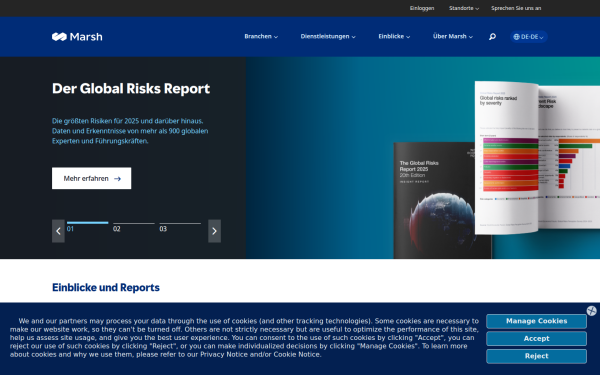Go to previous carousel slide arrow
This screenshot has width=600, height=375.
click(x=58, y=231)
